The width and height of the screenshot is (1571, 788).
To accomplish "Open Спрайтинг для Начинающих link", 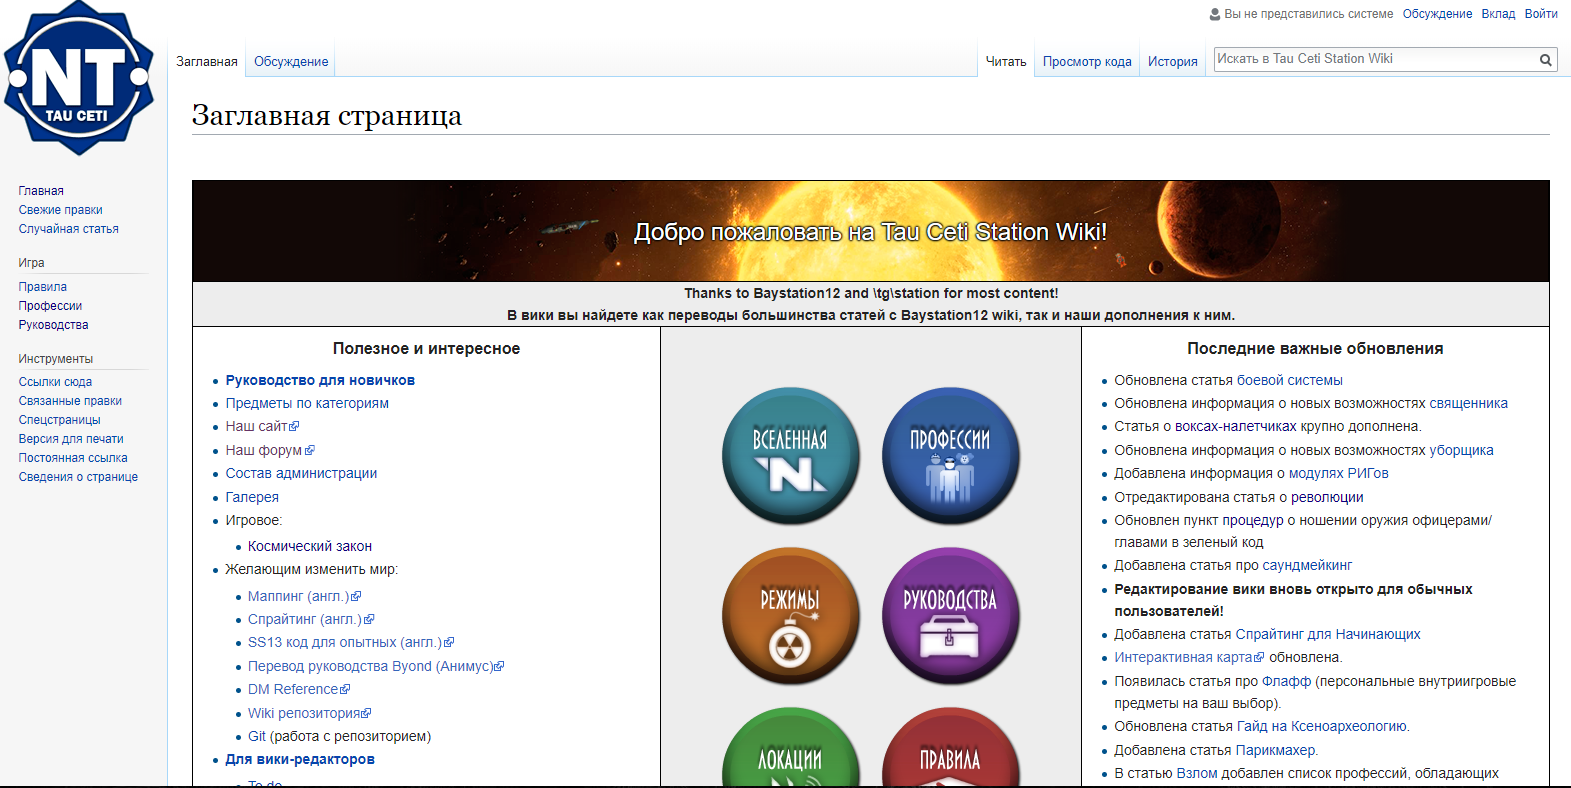I will [1328, 634].
